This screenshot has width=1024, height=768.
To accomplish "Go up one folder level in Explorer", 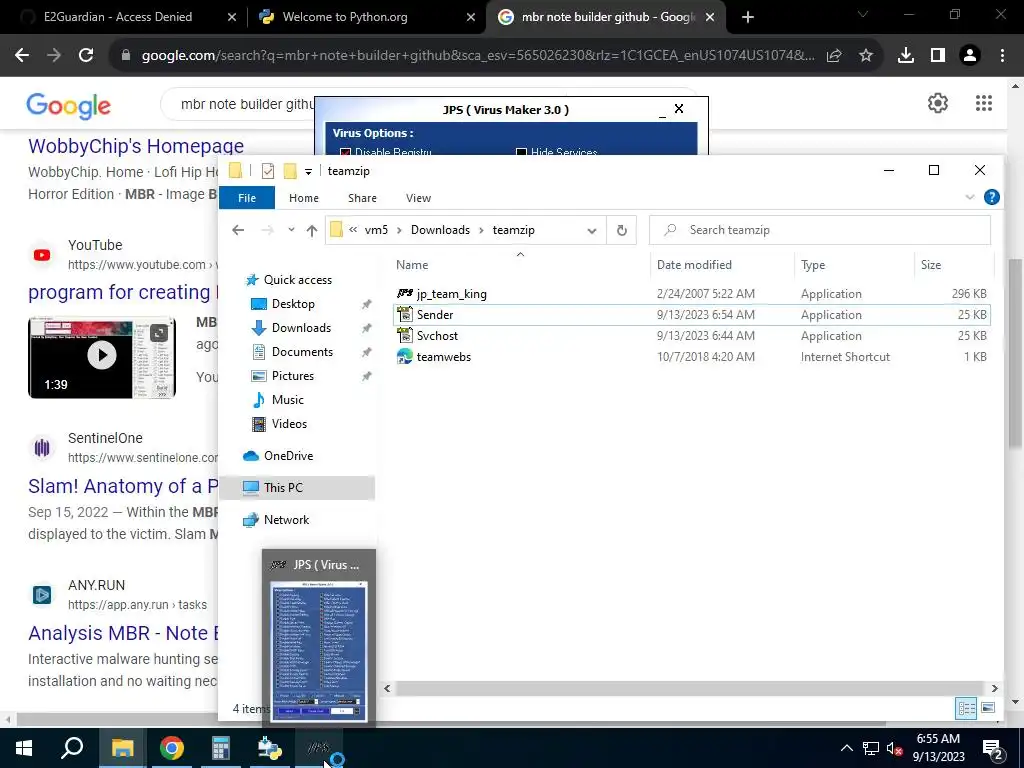I will [312, 230].
